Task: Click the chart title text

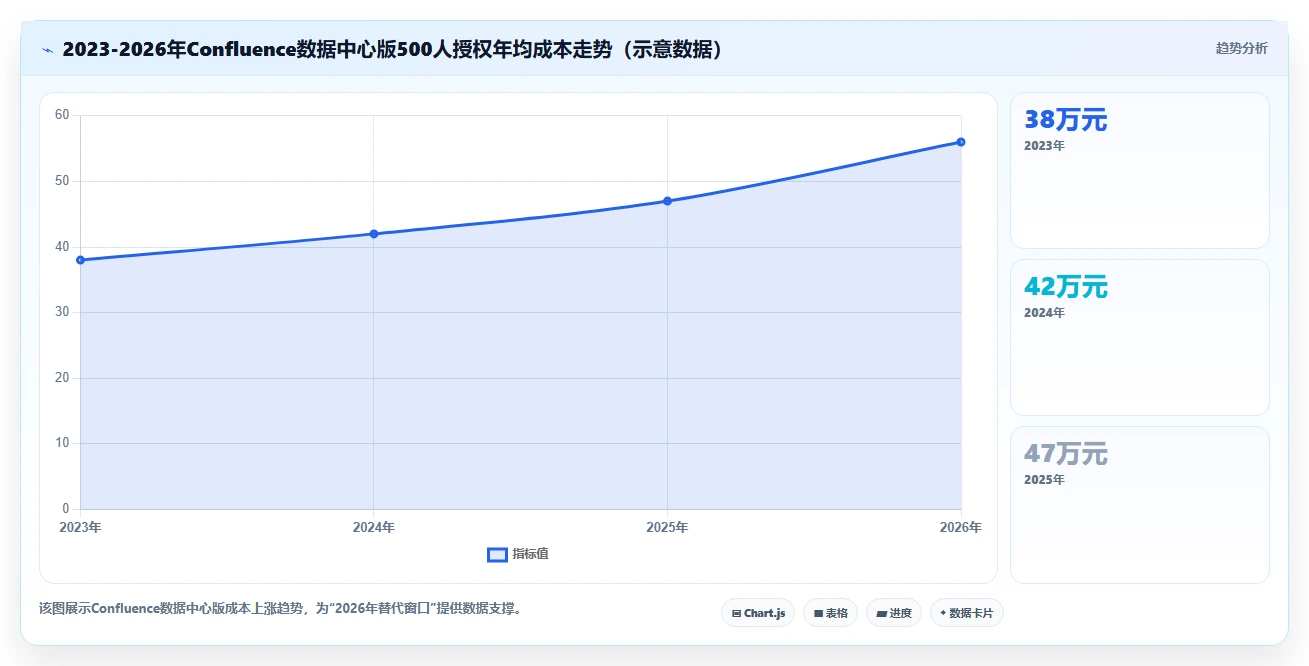Action: pyautogui.click(x=392, y=49)
